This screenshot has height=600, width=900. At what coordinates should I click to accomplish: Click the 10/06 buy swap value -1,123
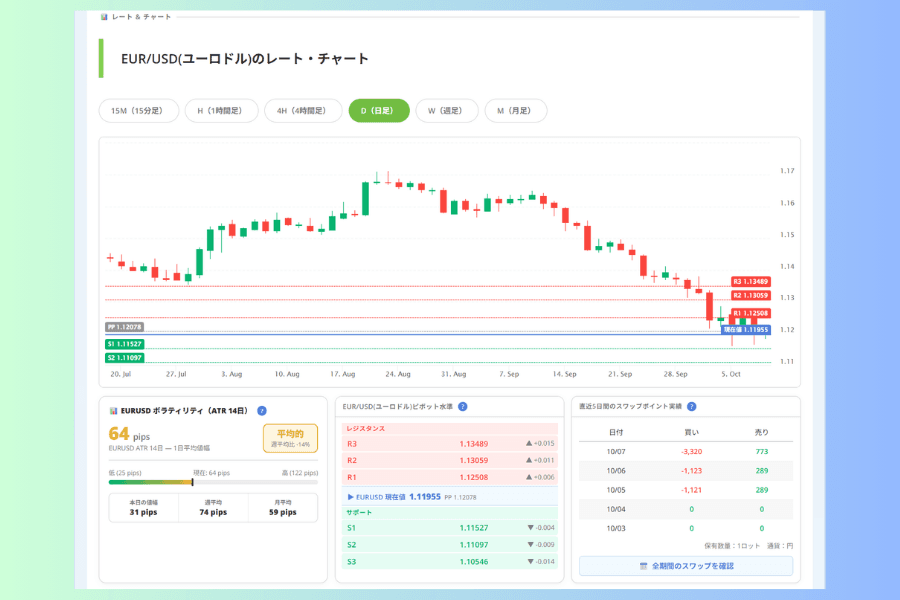[x=691, y=471]
